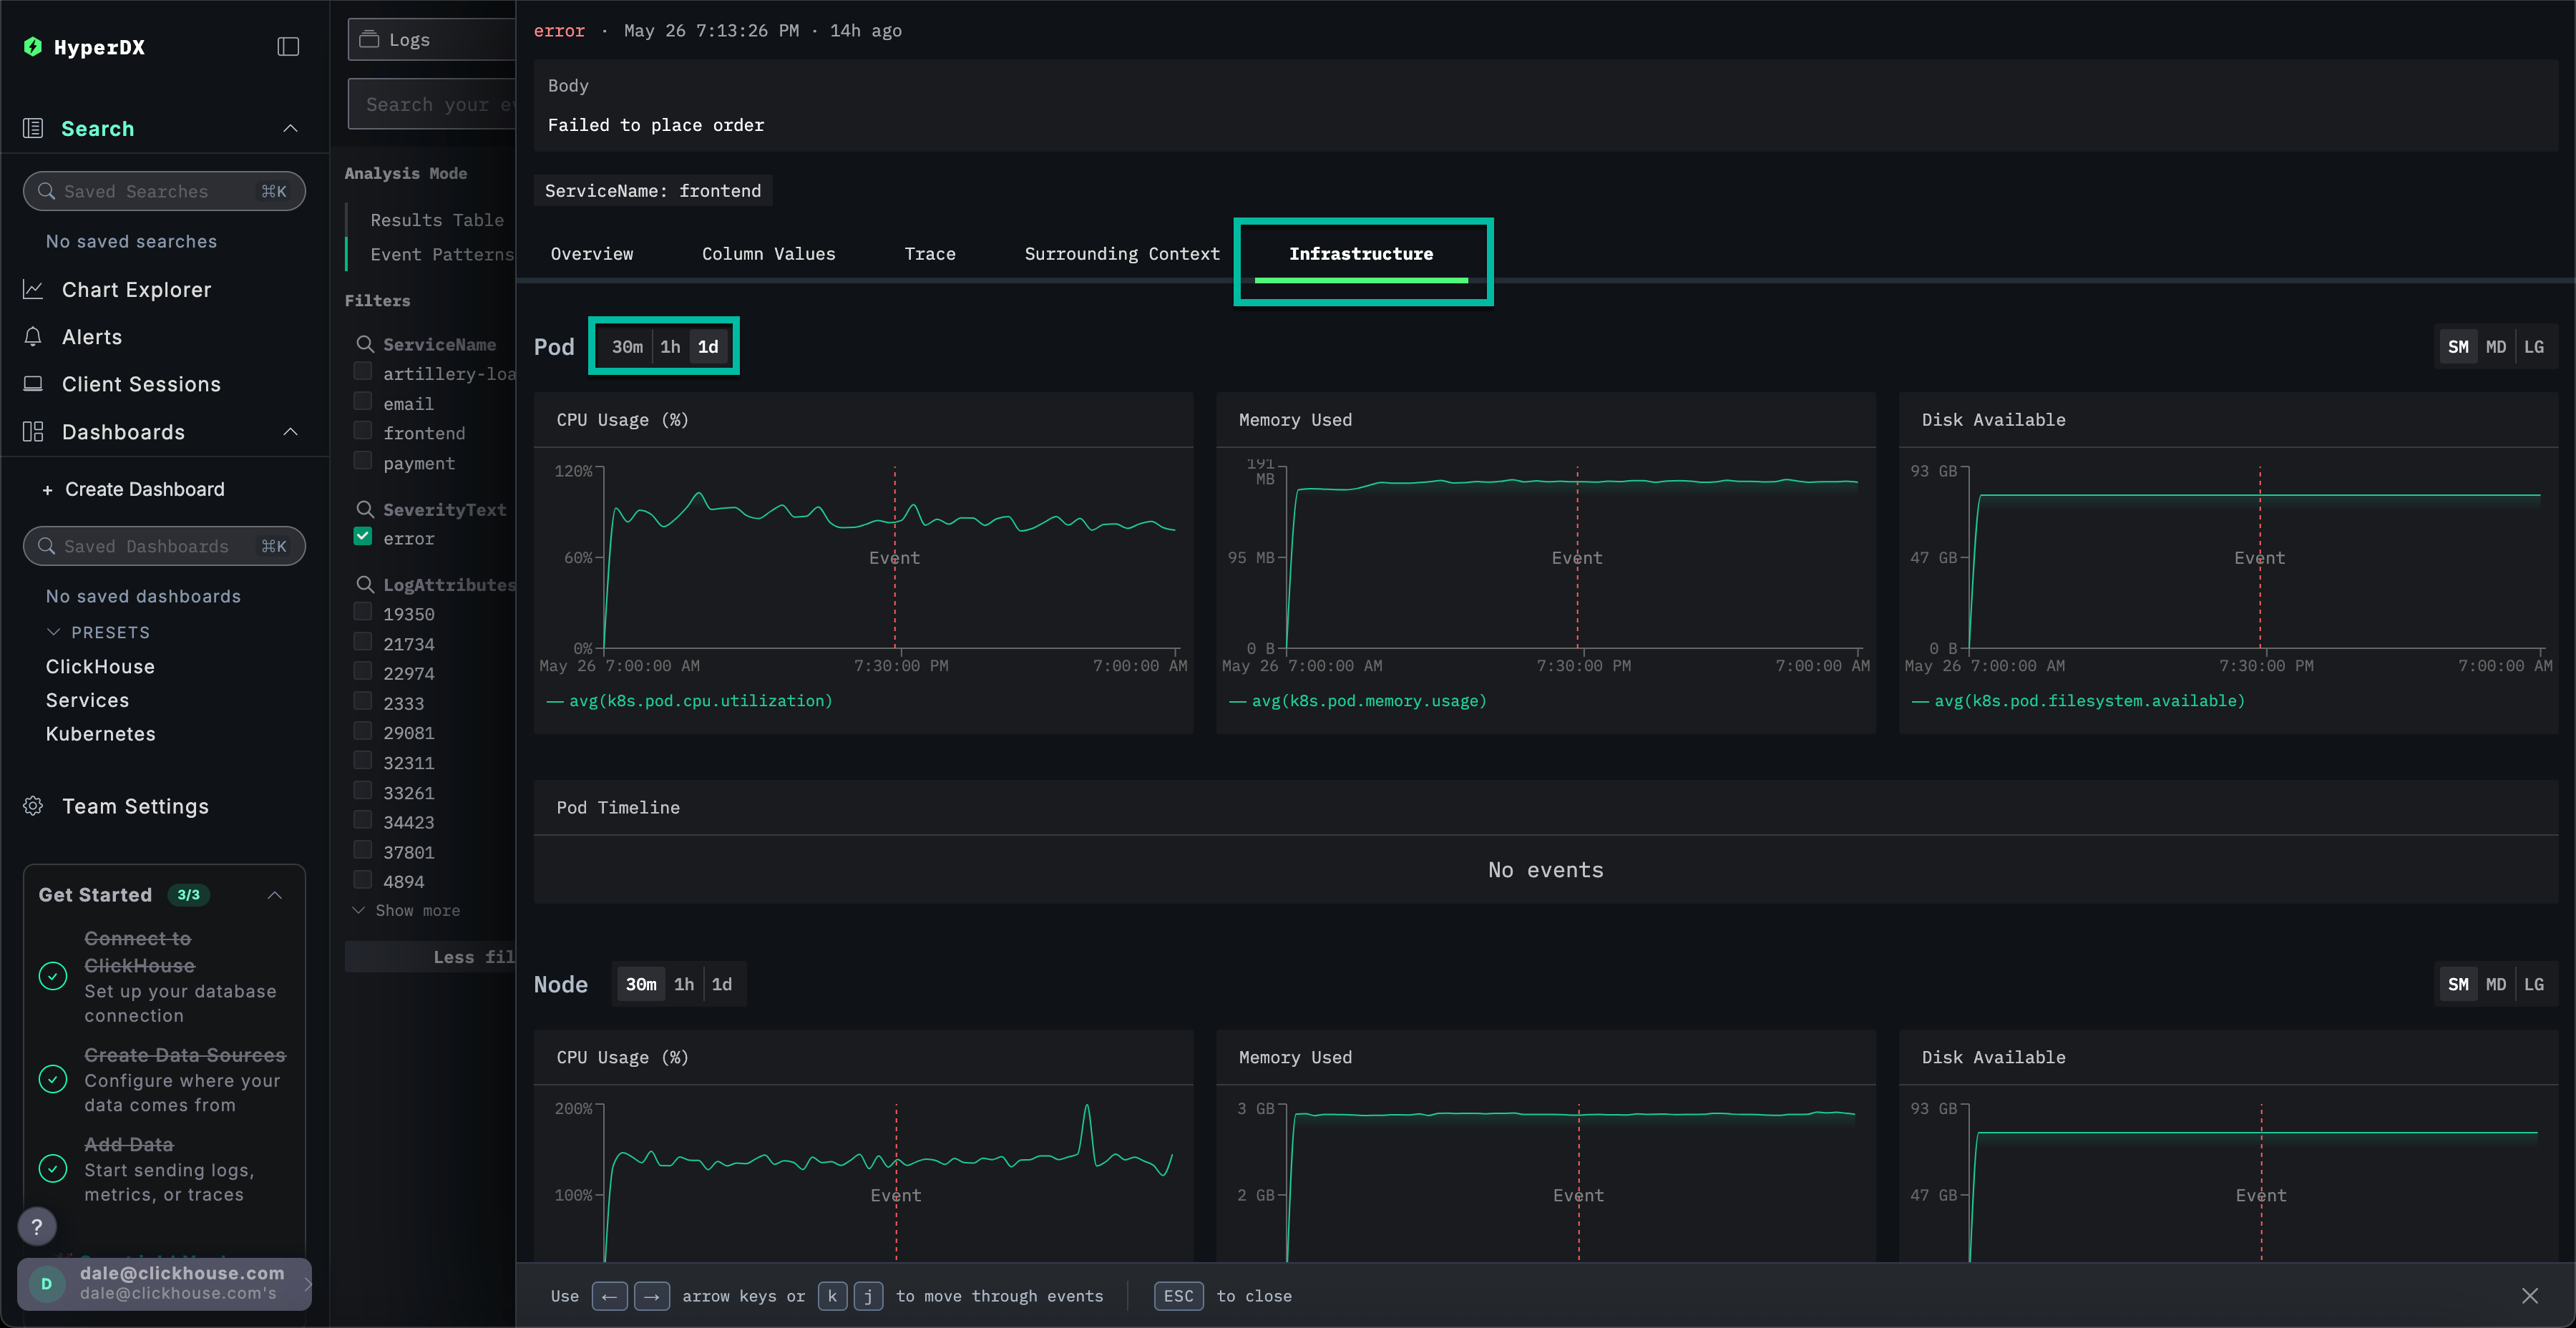Check the frontend ServiceName filter
This screenshot has width=2576, height=1328.
[363, 432]
